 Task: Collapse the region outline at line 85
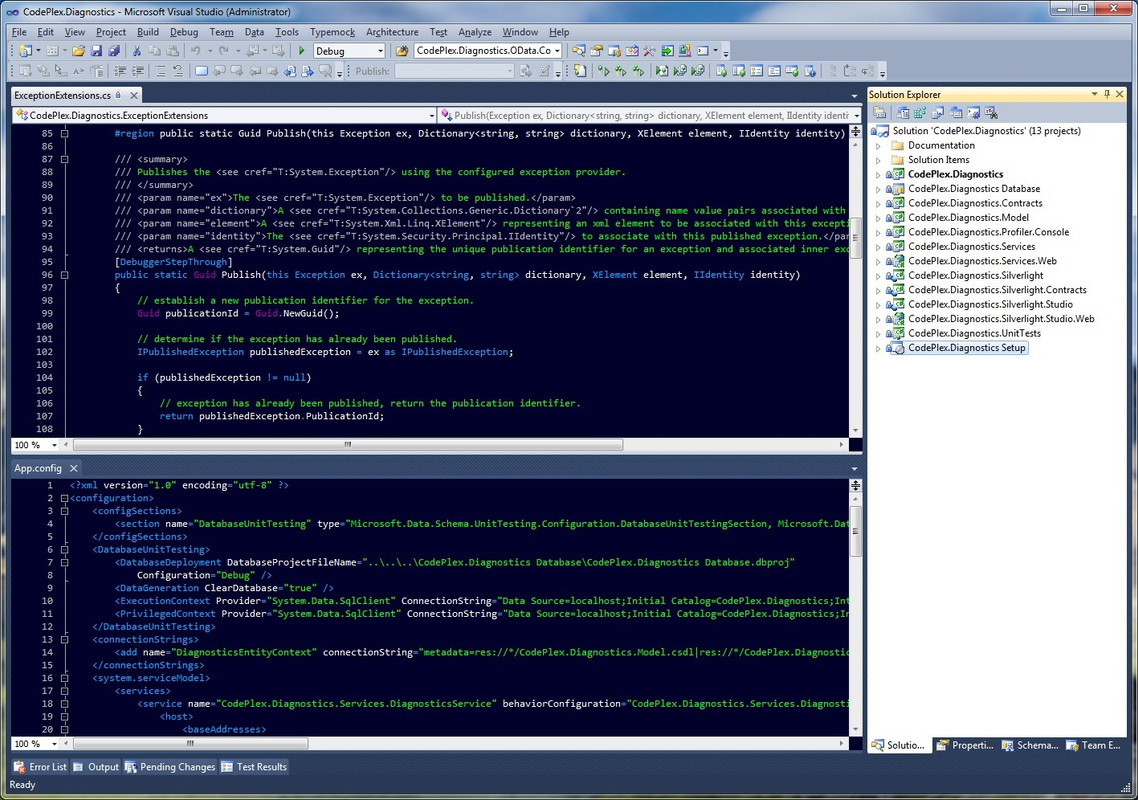pos(65,134)
